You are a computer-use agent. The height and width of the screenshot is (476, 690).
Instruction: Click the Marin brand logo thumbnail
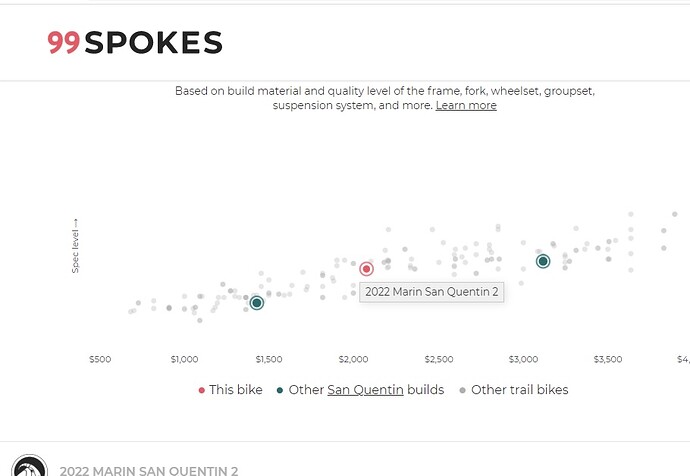point(30,468)
